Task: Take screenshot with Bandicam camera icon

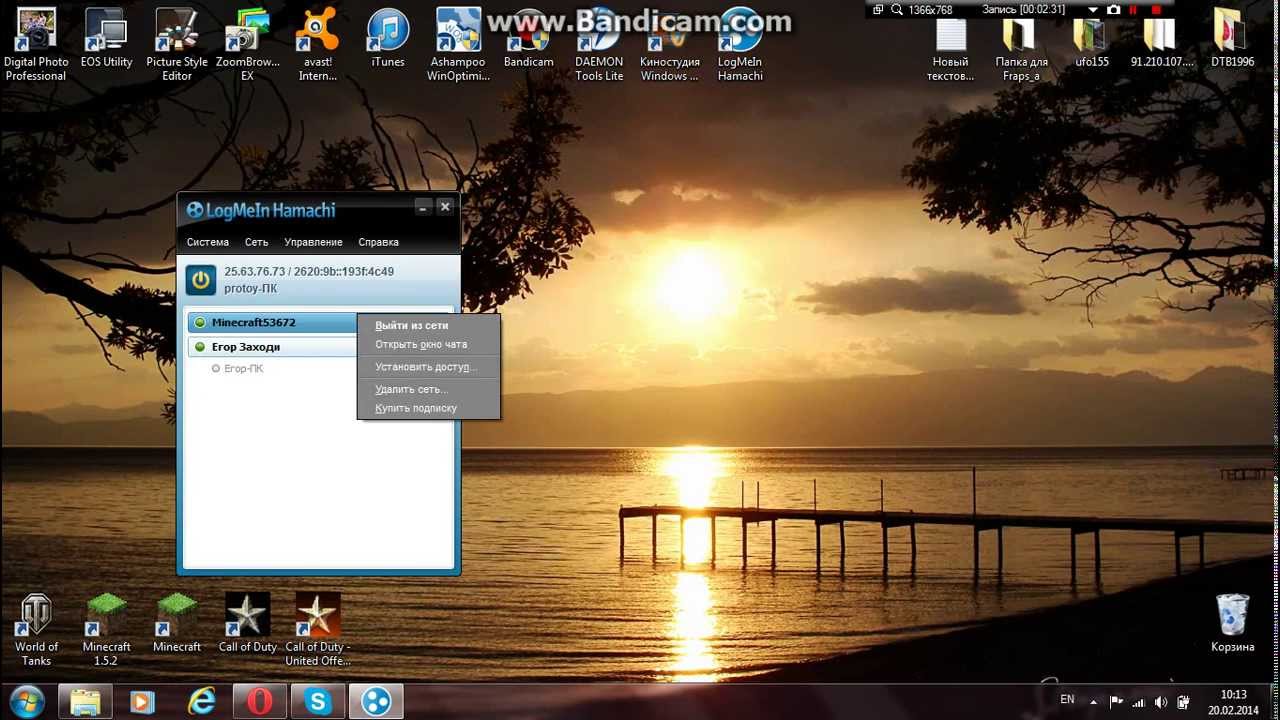Action: pos(1114,9)
